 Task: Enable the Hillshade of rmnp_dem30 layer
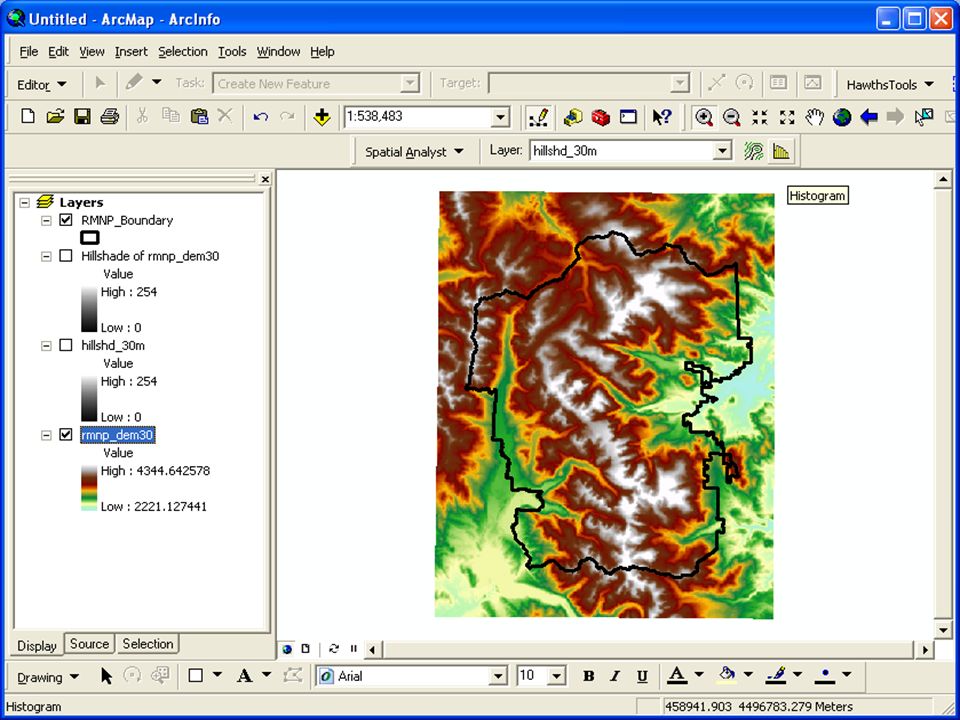pos(66,256)
